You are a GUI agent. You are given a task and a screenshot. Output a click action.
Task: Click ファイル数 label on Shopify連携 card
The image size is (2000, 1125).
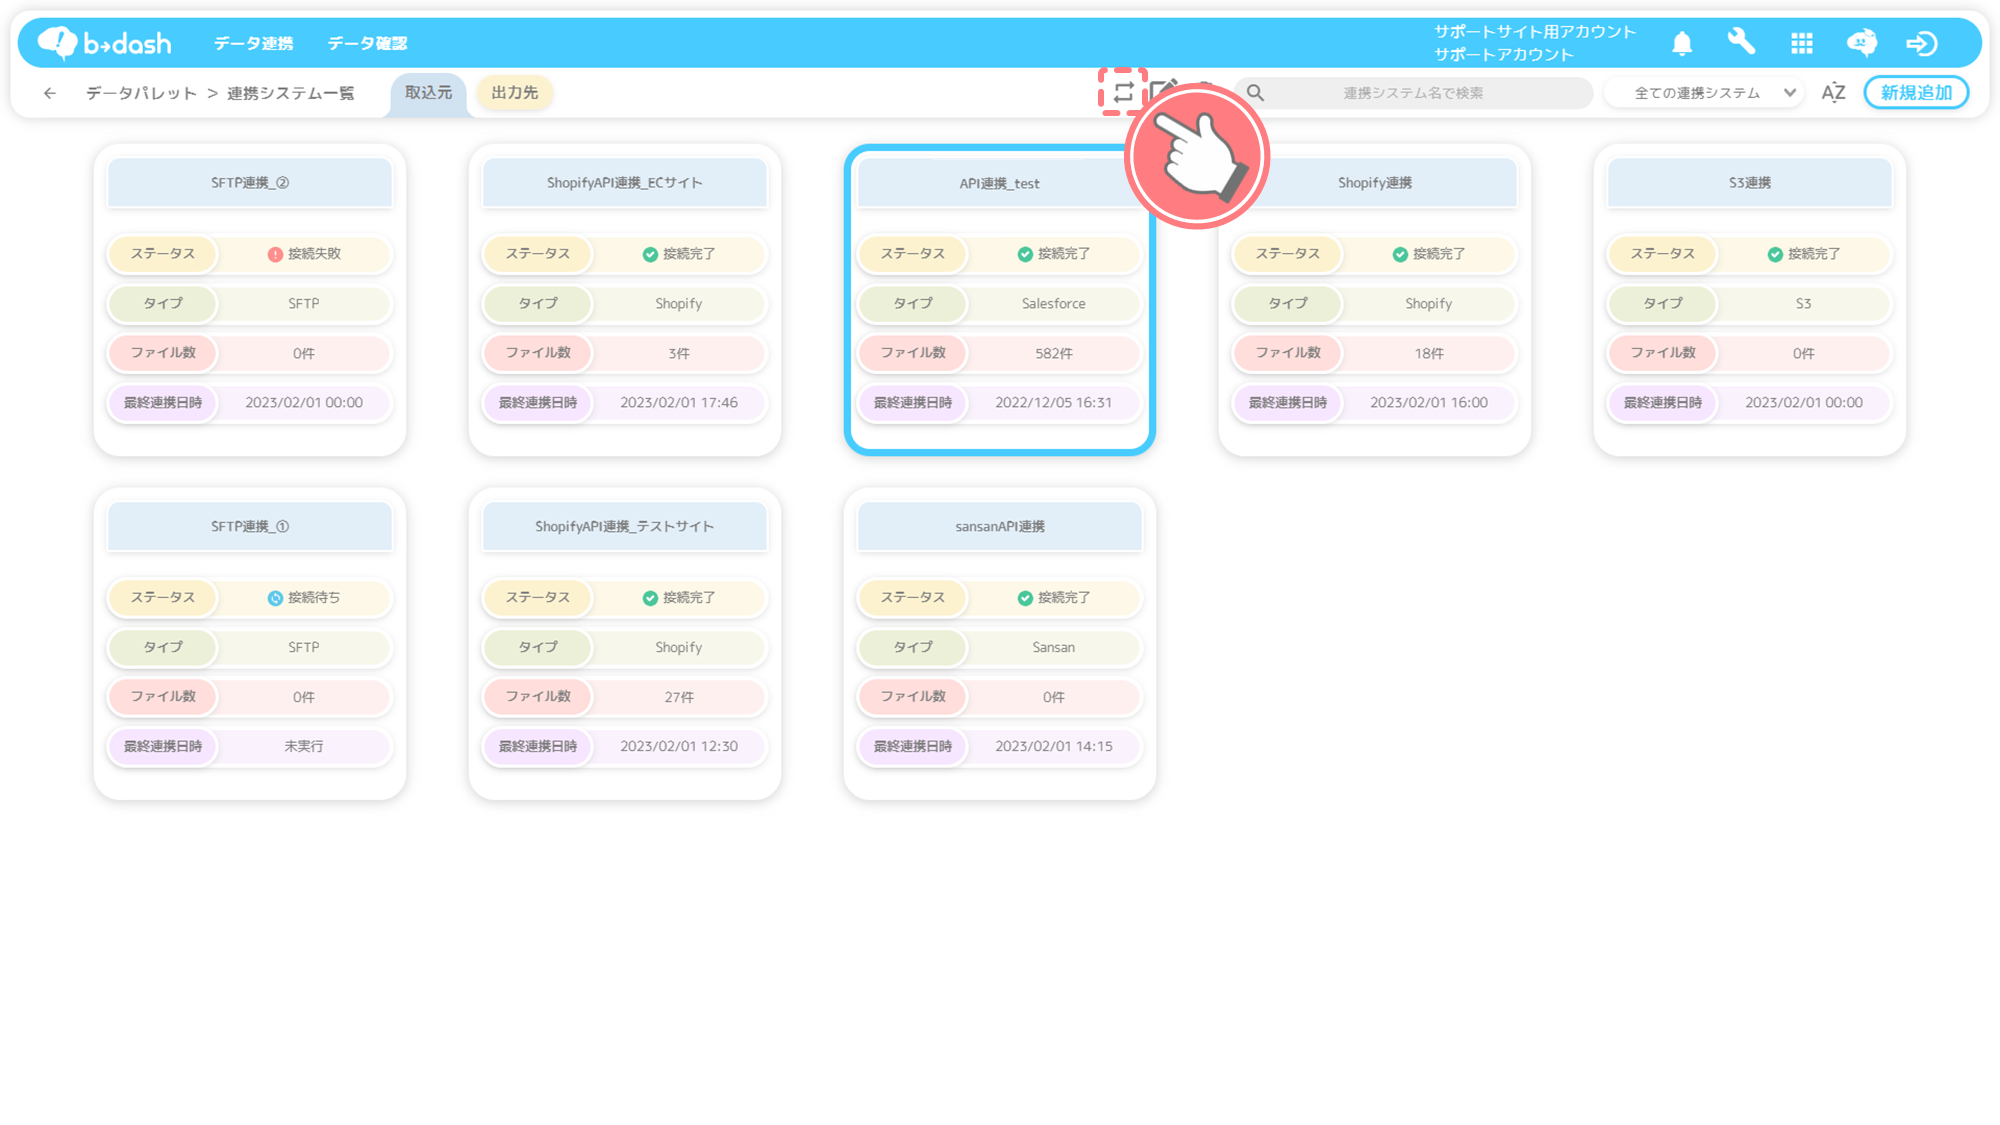point(1287,353)
